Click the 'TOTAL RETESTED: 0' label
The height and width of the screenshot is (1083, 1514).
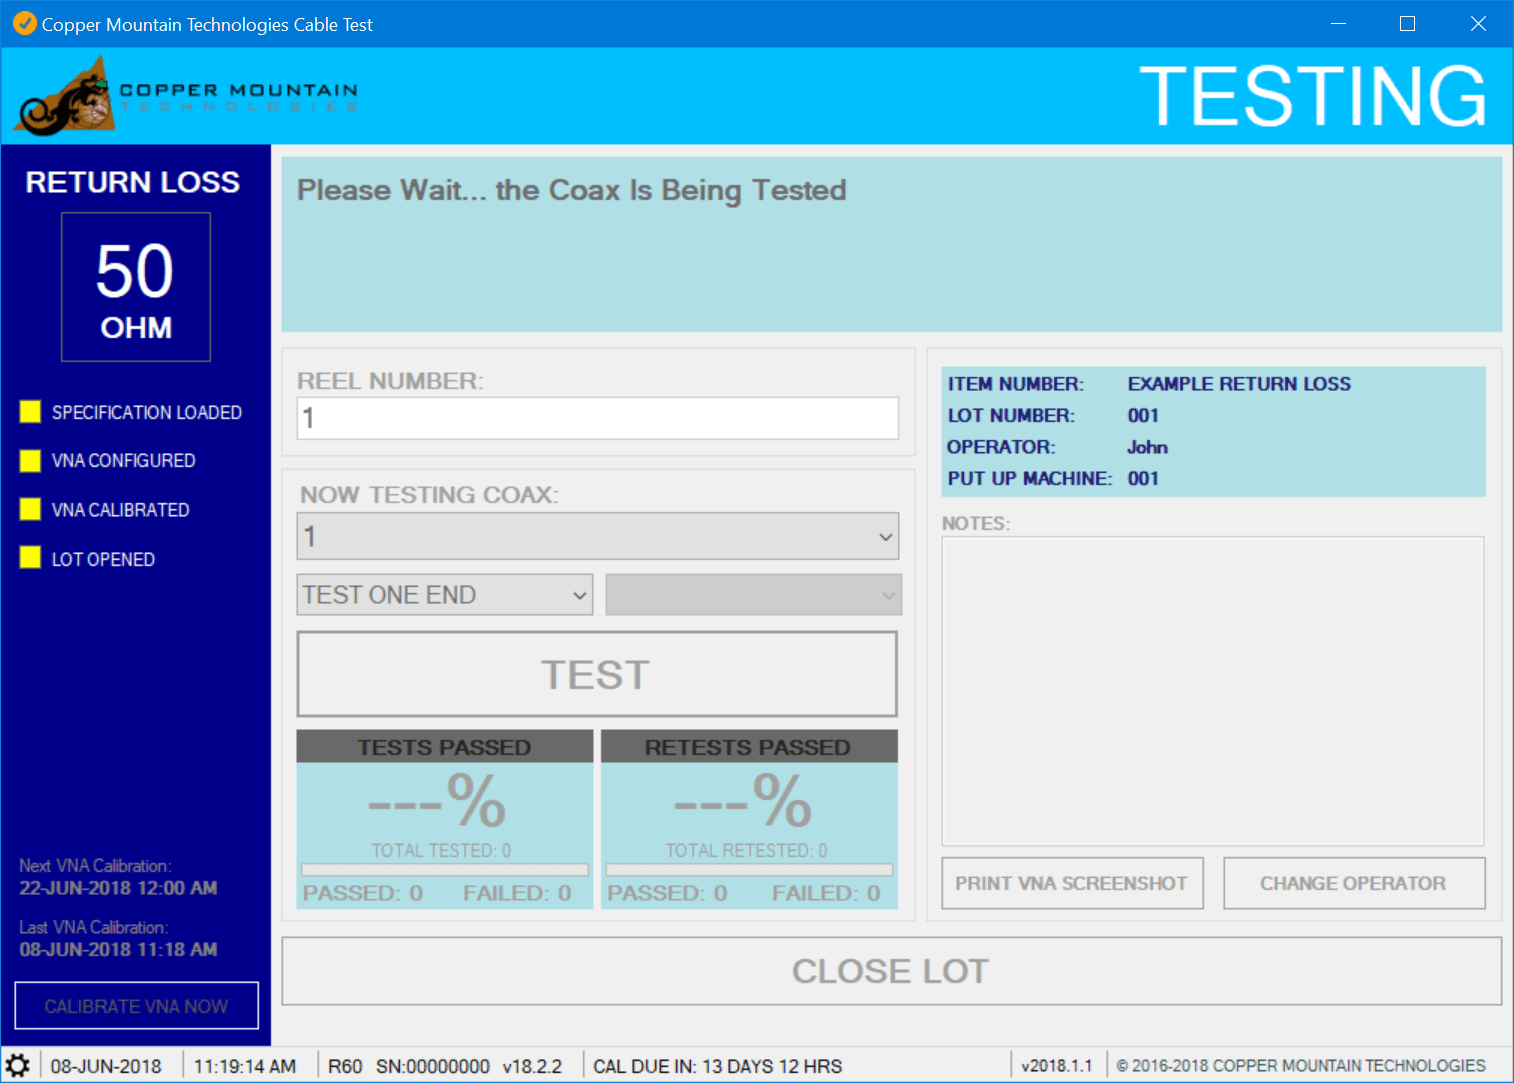[x=747, y=850]
